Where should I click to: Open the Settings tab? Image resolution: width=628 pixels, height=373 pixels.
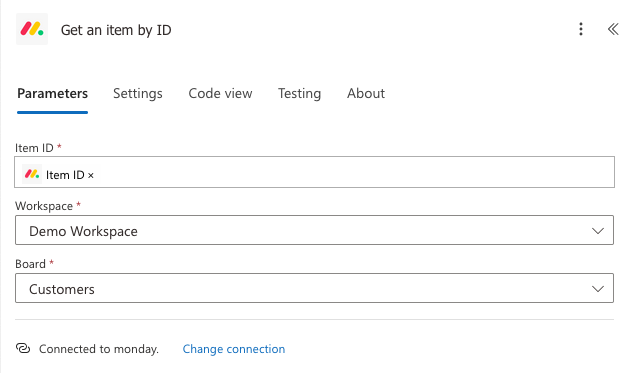[138, 93]
